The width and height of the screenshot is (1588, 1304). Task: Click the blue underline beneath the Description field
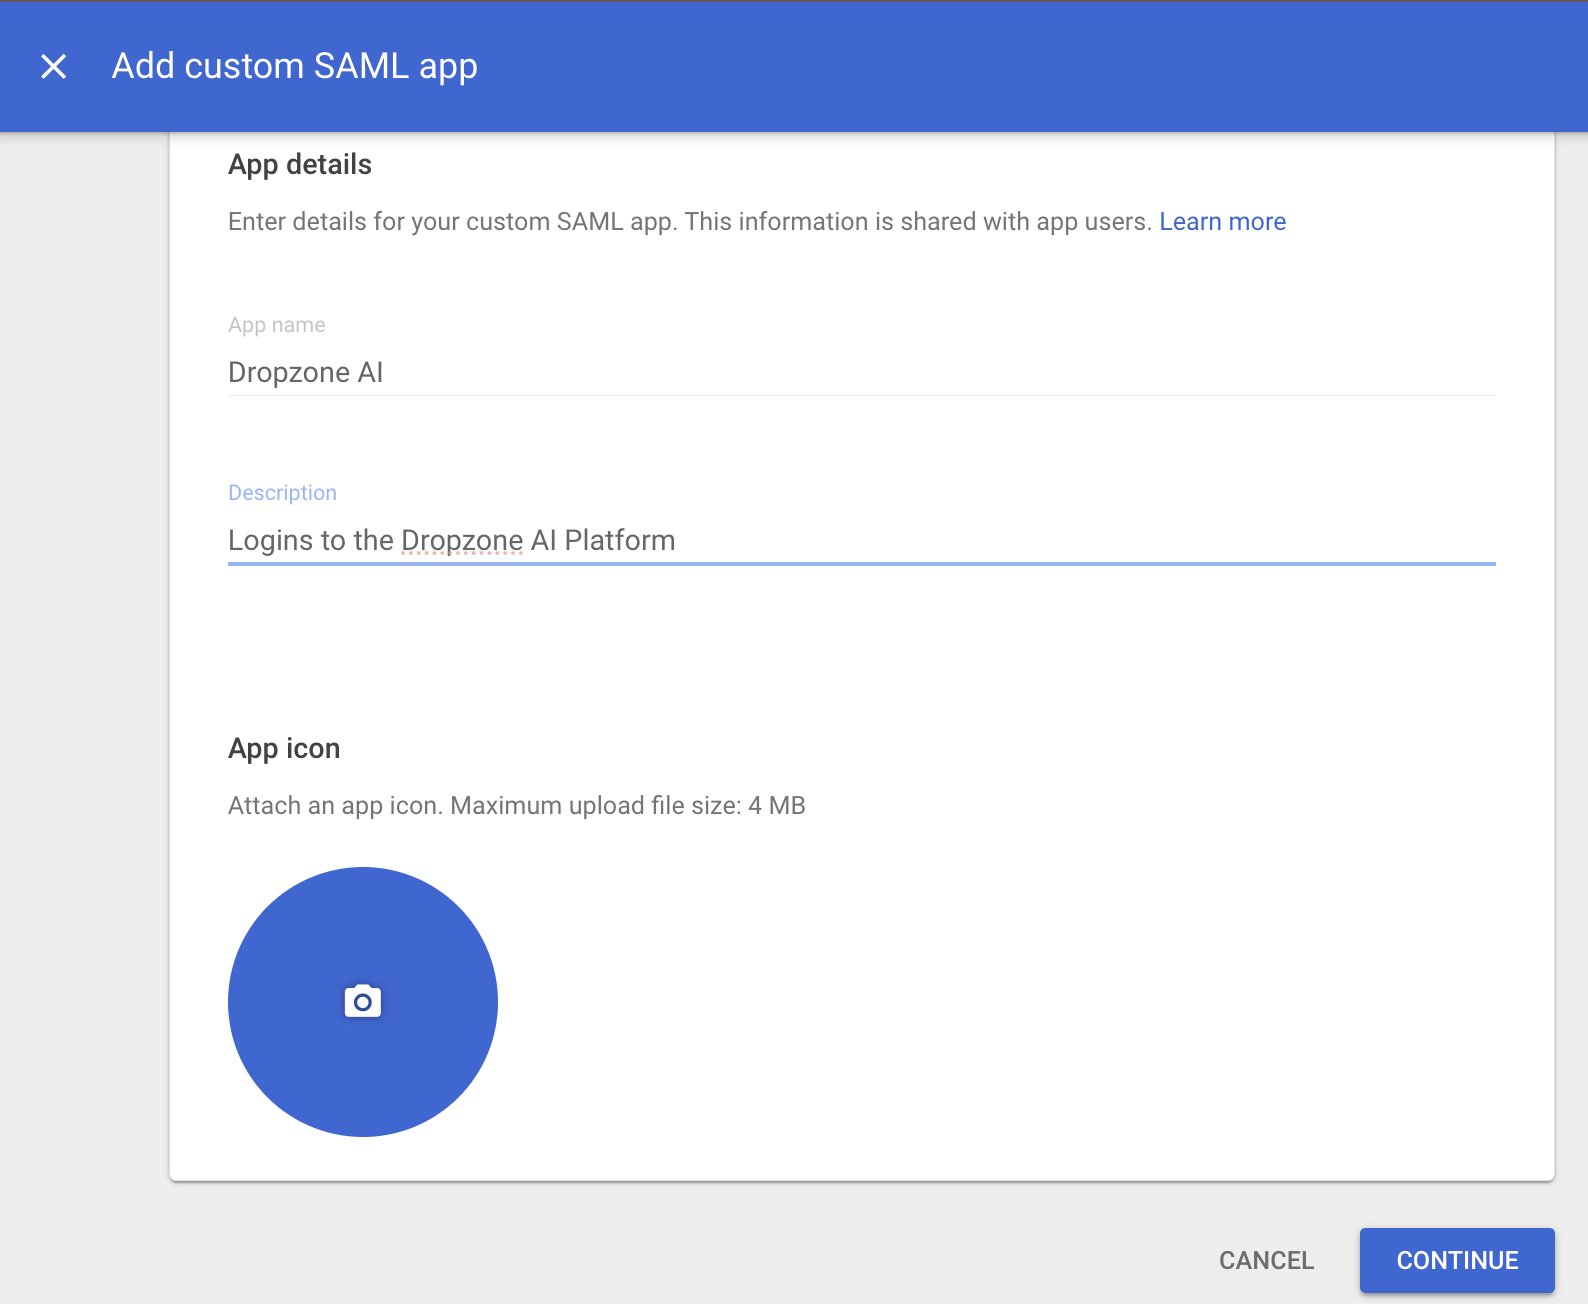point(860,564)
